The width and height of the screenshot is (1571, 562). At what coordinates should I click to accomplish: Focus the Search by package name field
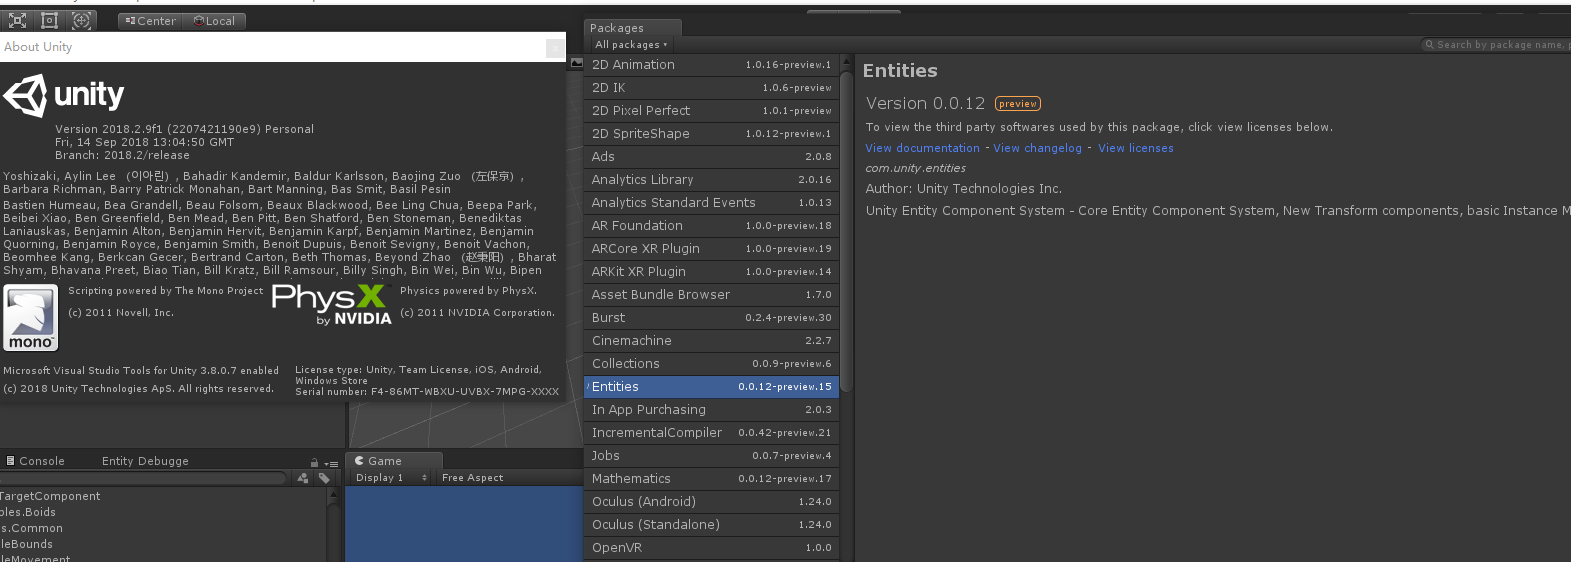(1497, 45)
